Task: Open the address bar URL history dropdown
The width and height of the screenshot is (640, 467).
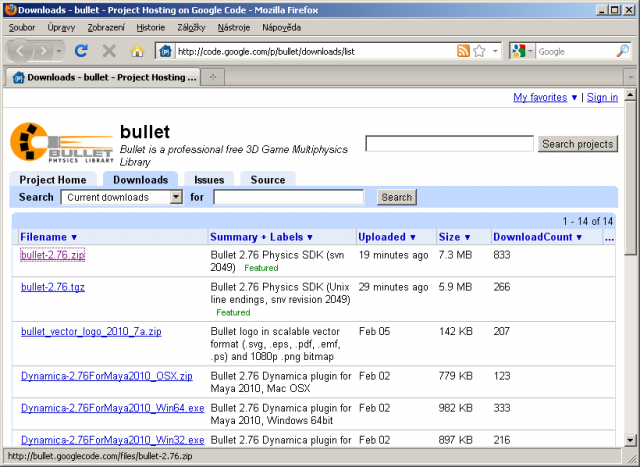Action: (x=495, y=51)
